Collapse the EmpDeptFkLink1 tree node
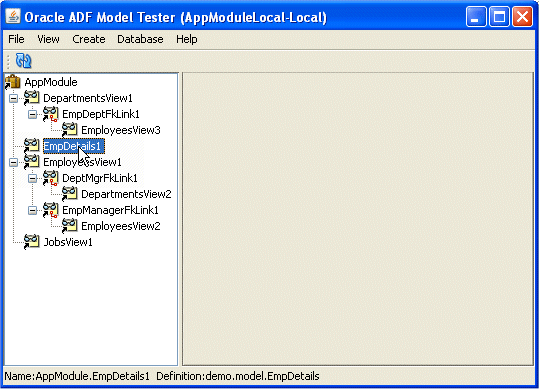 tap(32, 114)
